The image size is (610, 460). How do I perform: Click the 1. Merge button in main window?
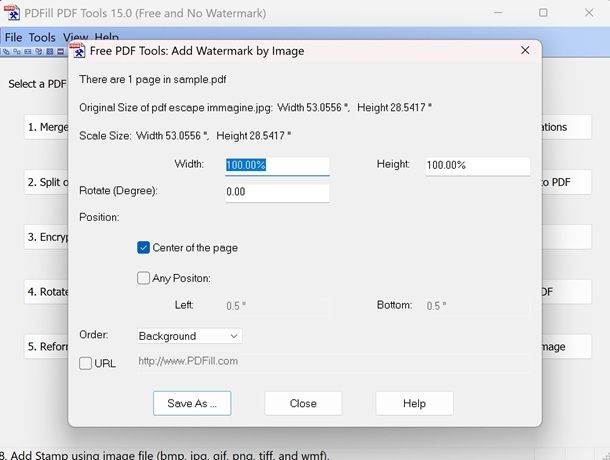click(x=47, y=127)
